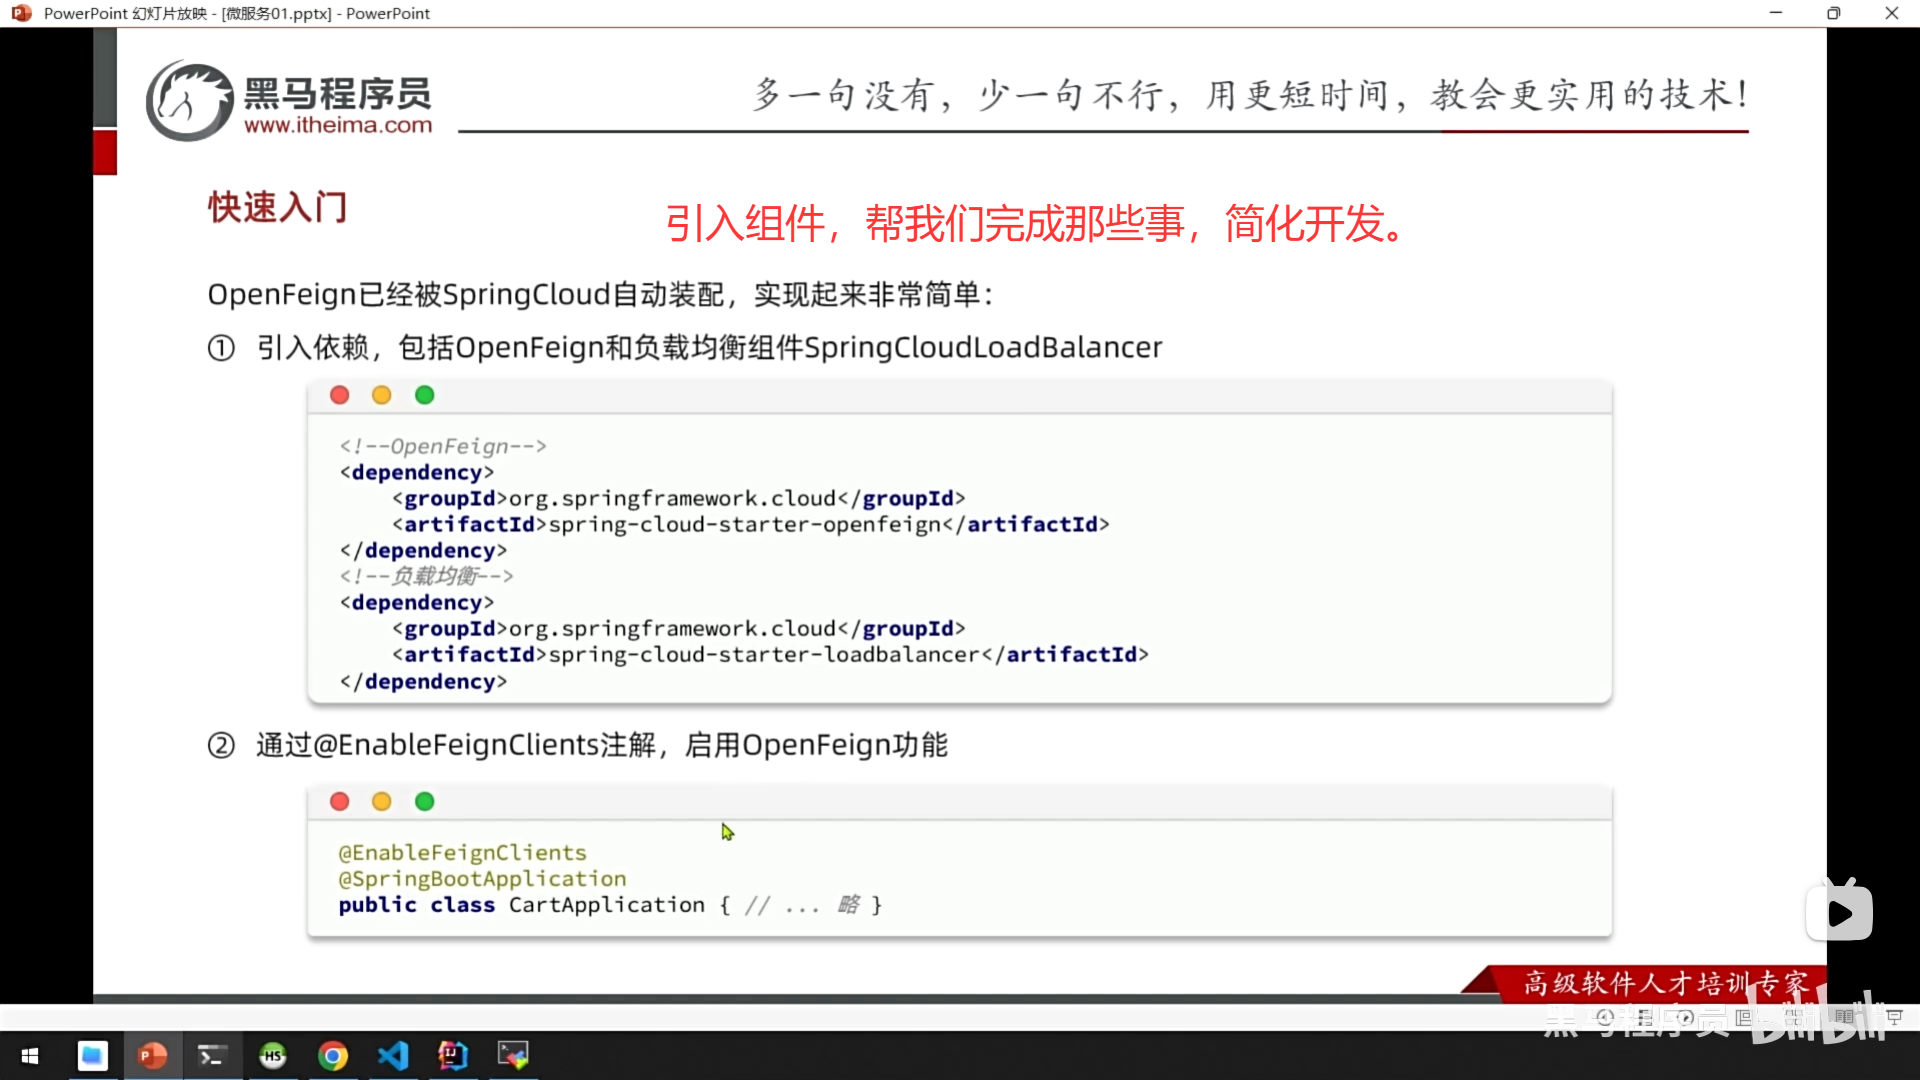Launch Visual Studio Code from taskbar
1920x1080 pixels.
(x=393, y=1055)
